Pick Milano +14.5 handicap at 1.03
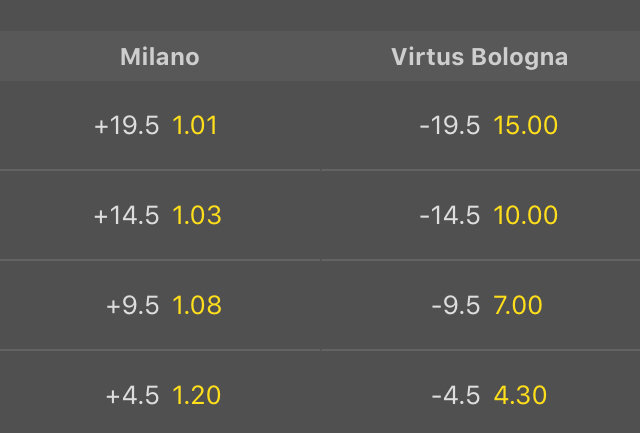This screenshot has width=640, height=433. [x=160, y=215]
